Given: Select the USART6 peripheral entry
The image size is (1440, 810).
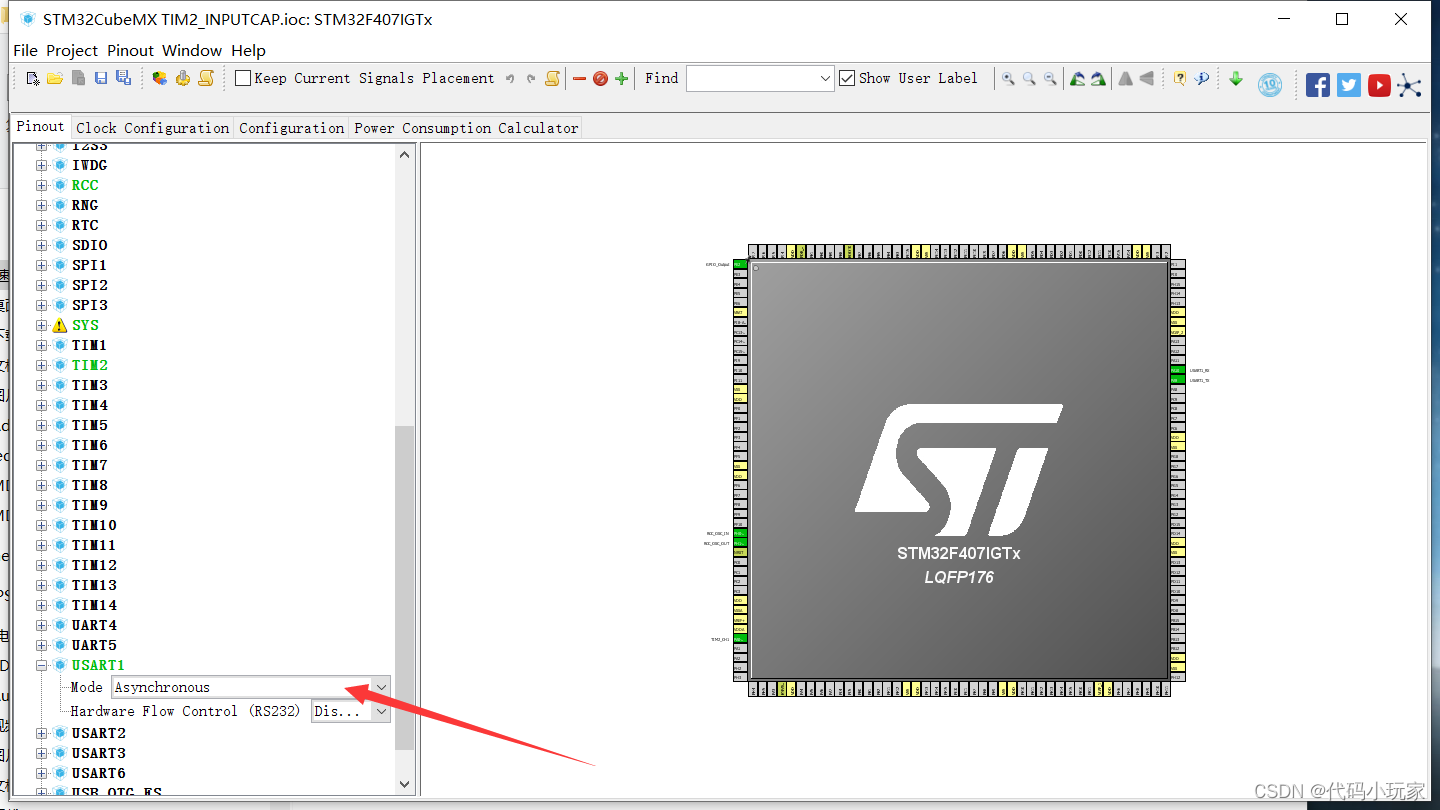Looking at the screenshot, I should pos(98,773).
